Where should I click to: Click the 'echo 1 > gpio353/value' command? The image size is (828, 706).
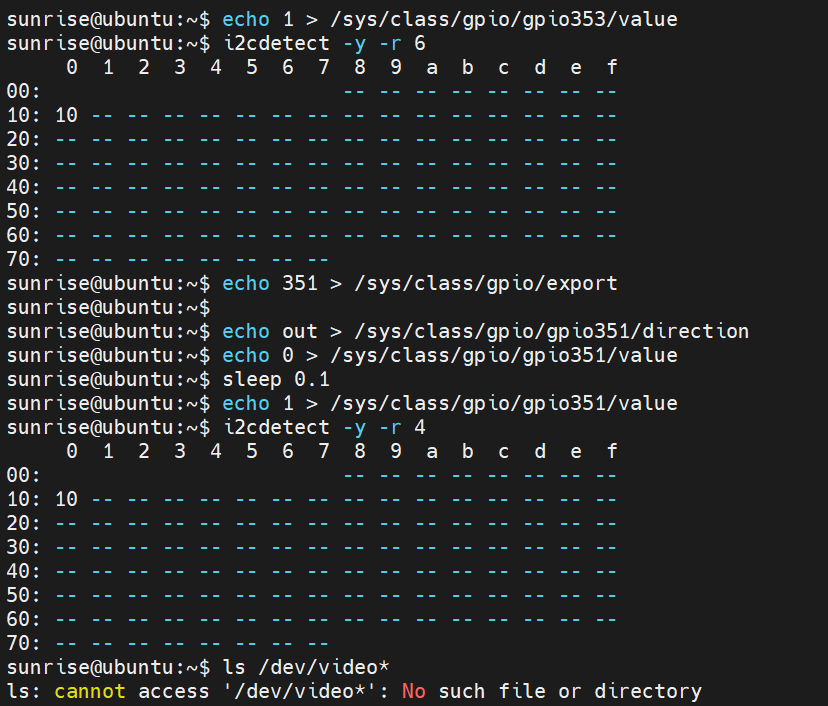(449, 19)
